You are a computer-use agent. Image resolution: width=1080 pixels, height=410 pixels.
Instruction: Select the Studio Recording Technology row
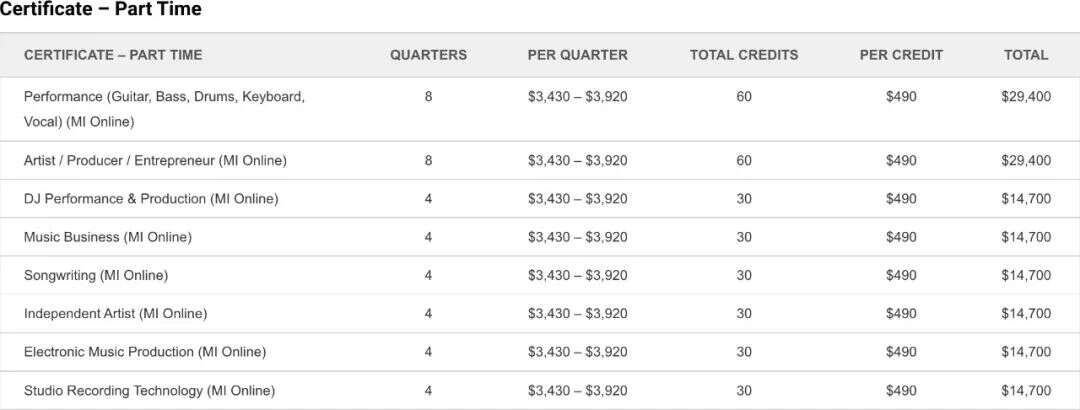click(149, 391)
